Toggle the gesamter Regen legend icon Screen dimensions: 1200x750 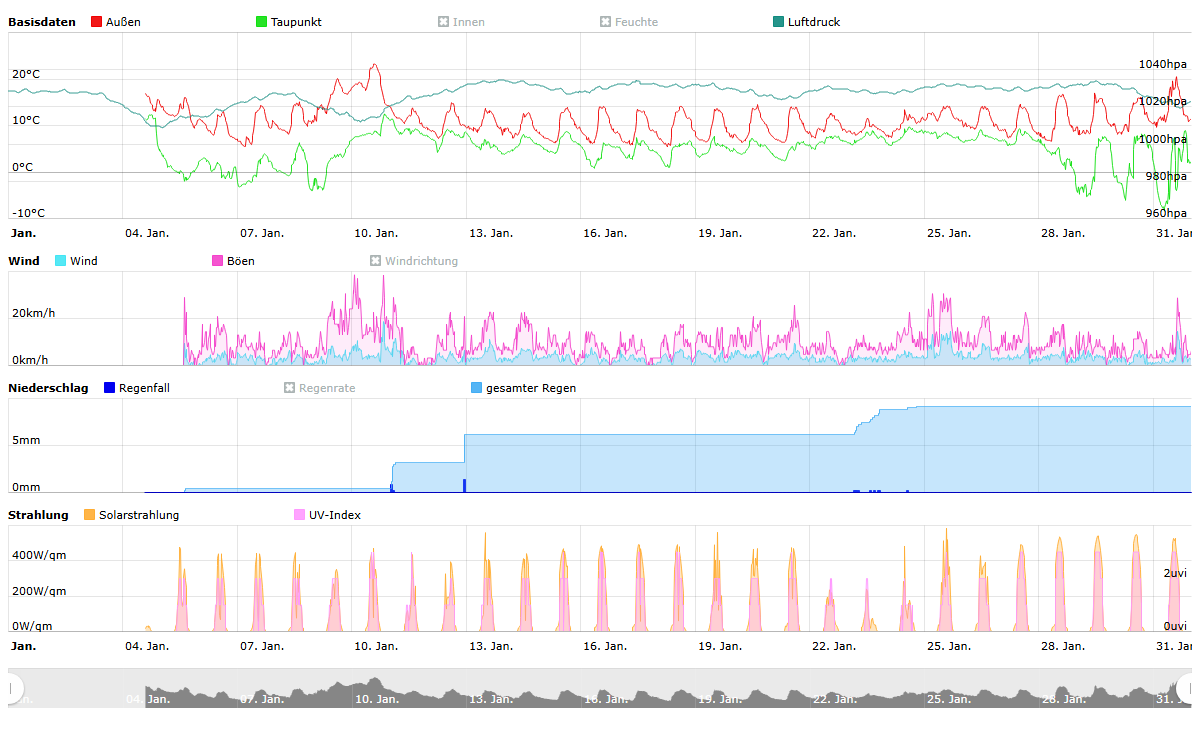point(476,388)
